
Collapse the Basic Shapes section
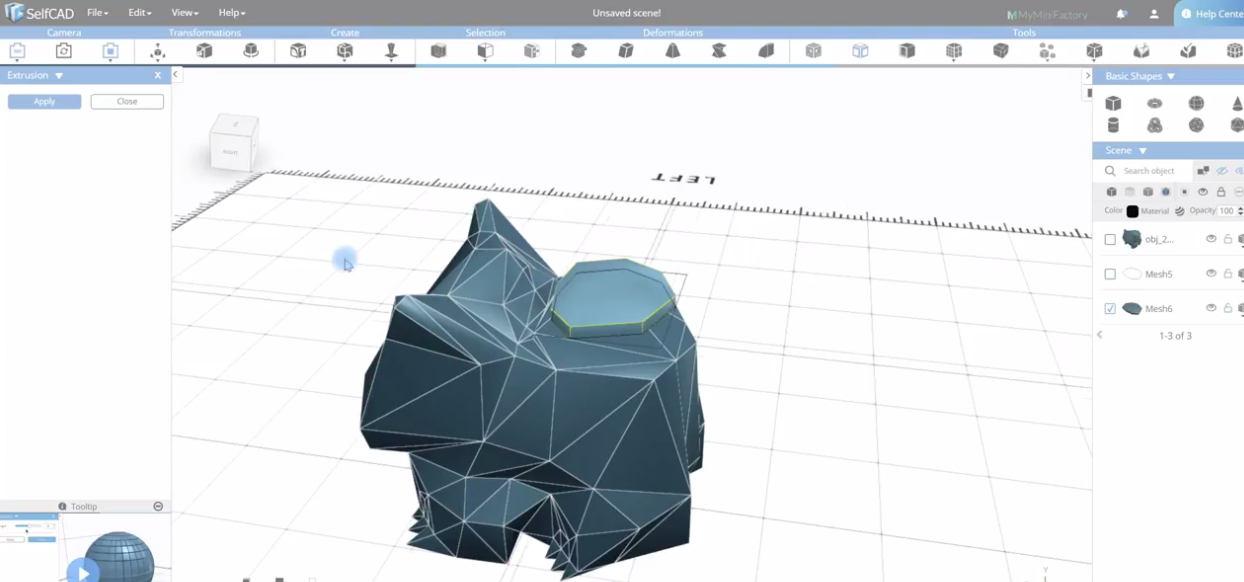click(x=1171, y=76)
